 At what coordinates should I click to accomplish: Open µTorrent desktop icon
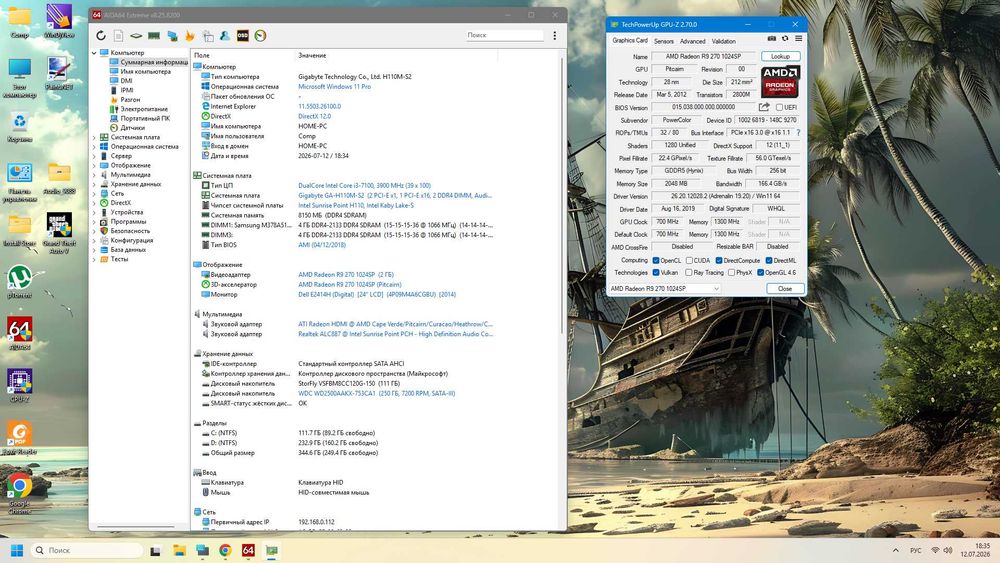(20, 282)
